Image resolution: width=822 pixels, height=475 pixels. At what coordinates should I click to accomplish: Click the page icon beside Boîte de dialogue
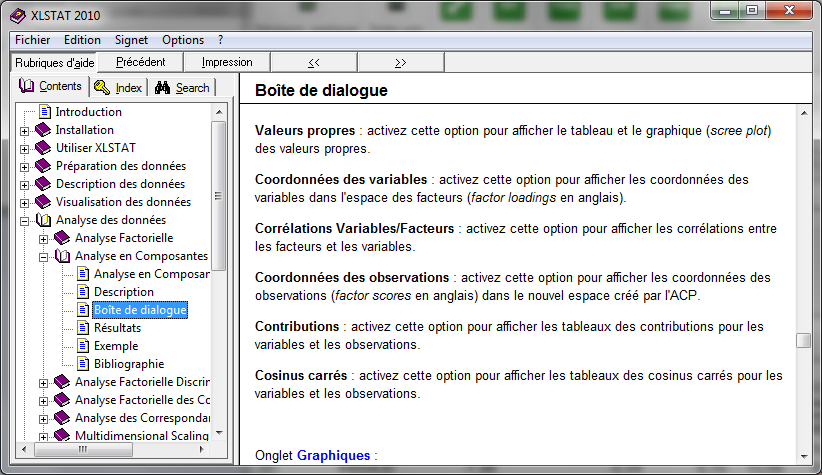tap(83, 310)
